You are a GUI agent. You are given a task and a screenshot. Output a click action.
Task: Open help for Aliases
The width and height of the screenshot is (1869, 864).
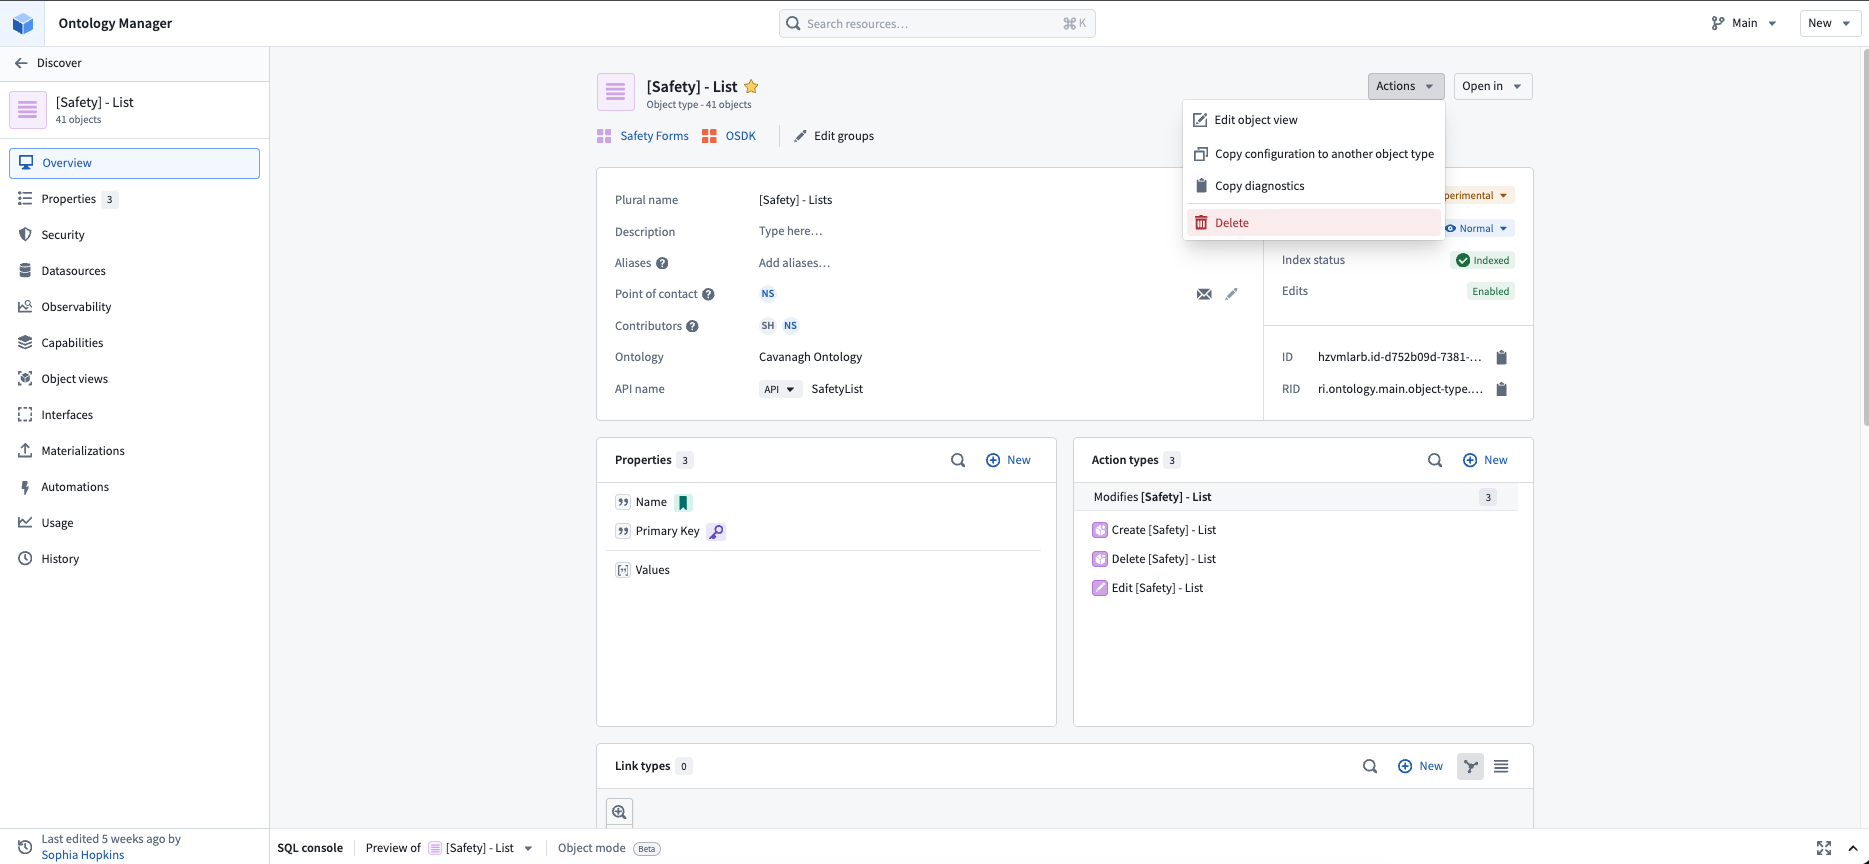(662, 263)
